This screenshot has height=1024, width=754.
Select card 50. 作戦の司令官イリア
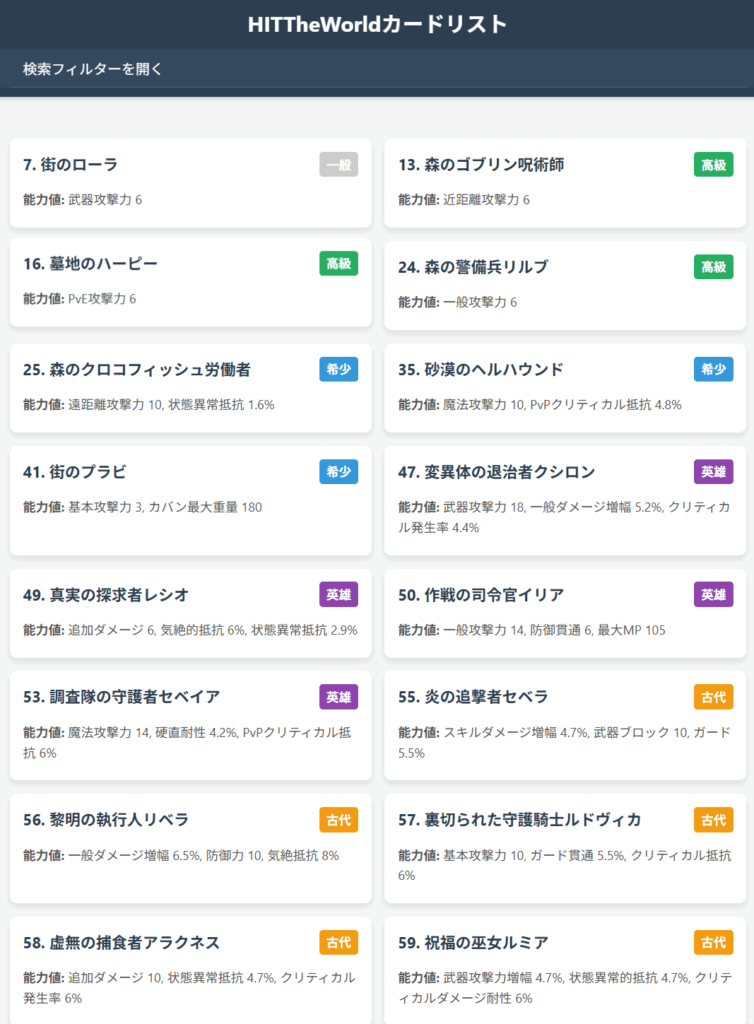[x=481, y=595]
